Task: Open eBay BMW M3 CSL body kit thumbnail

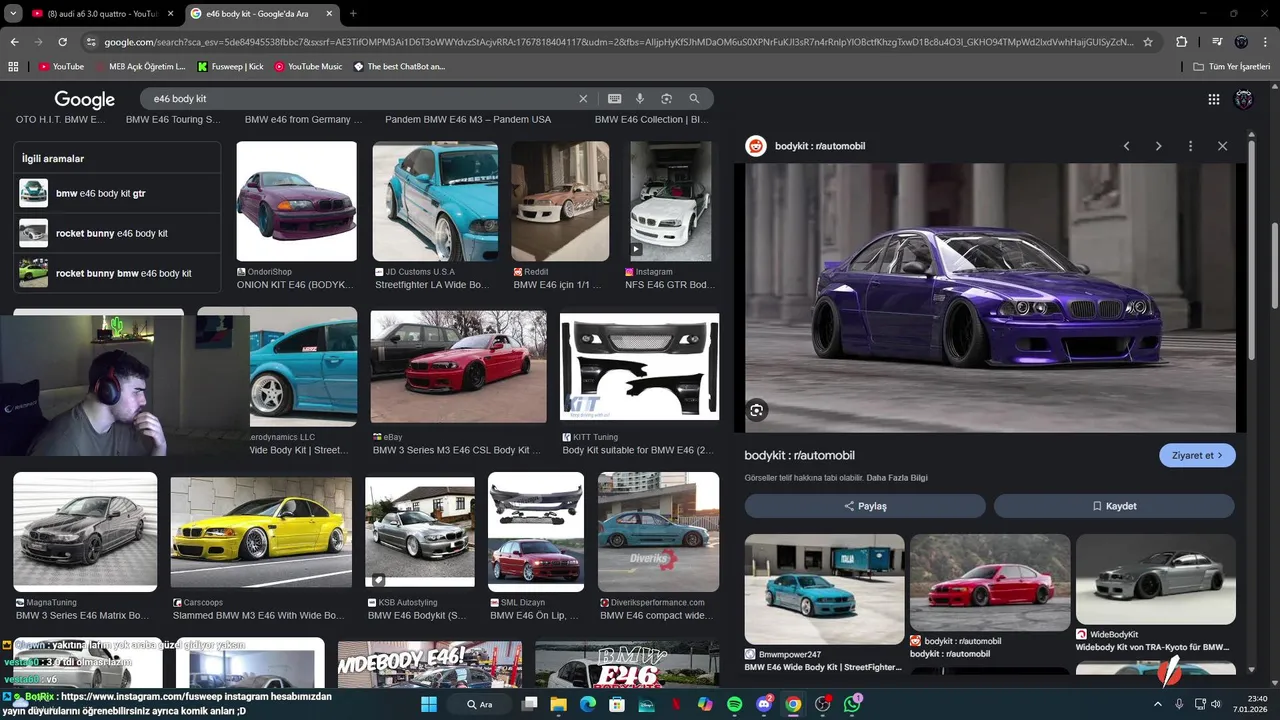Action: click(458, 366)
